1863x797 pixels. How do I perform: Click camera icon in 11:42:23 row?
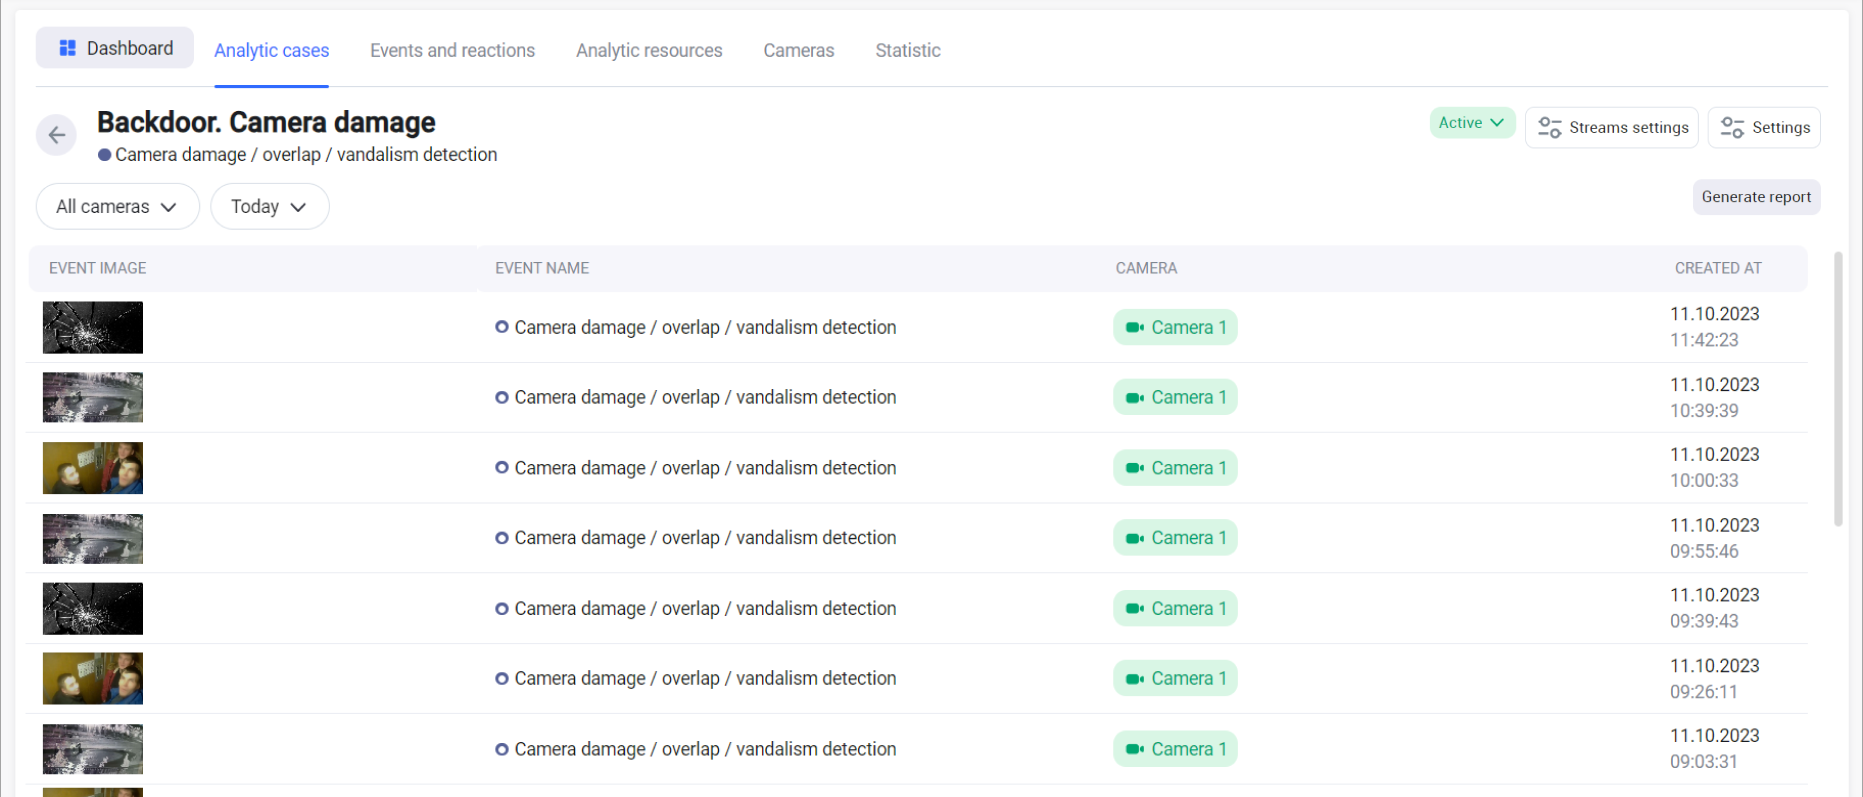click(x=1134, y=328)
